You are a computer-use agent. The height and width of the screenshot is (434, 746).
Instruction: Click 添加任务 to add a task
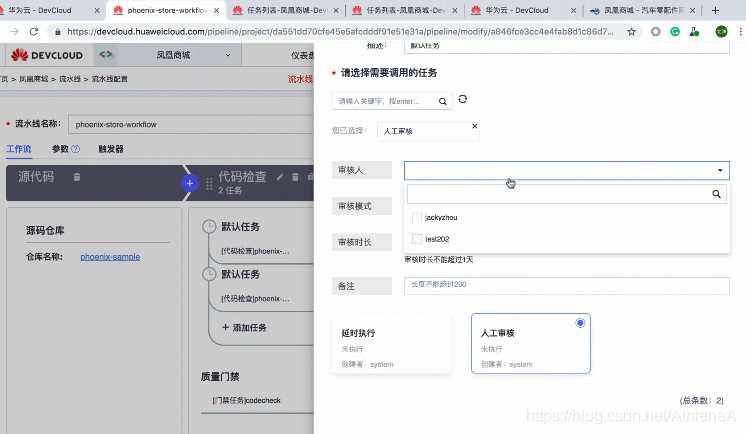244,327
